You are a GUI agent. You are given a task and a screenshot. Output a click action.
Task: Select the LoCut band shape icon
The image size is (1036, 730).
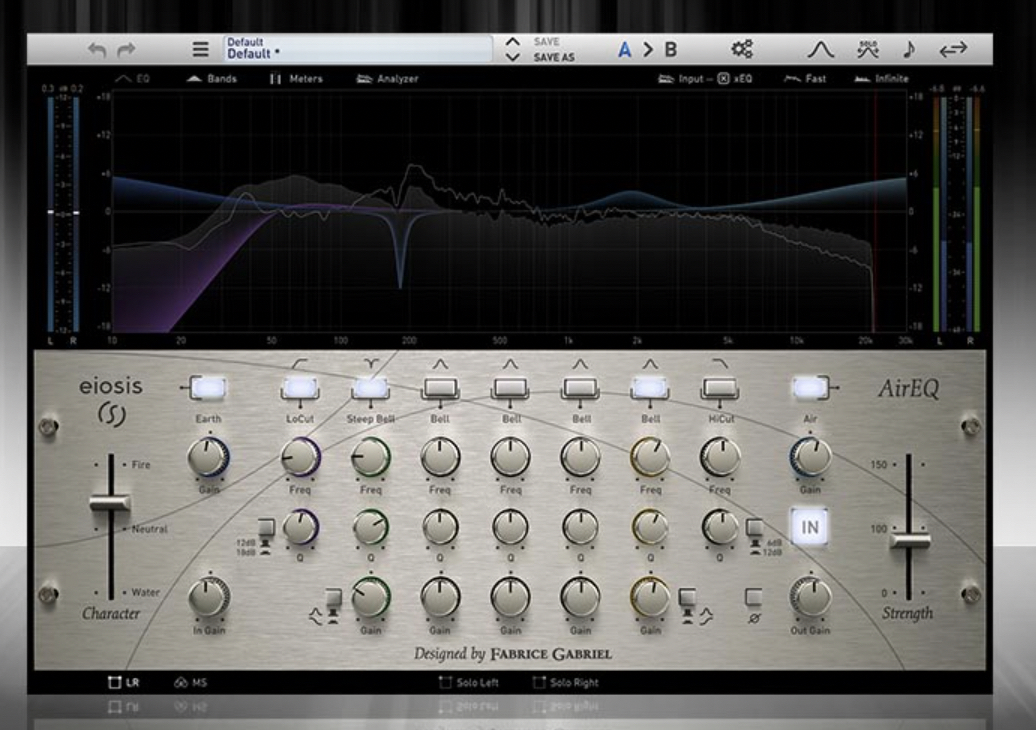click(300, 363)
